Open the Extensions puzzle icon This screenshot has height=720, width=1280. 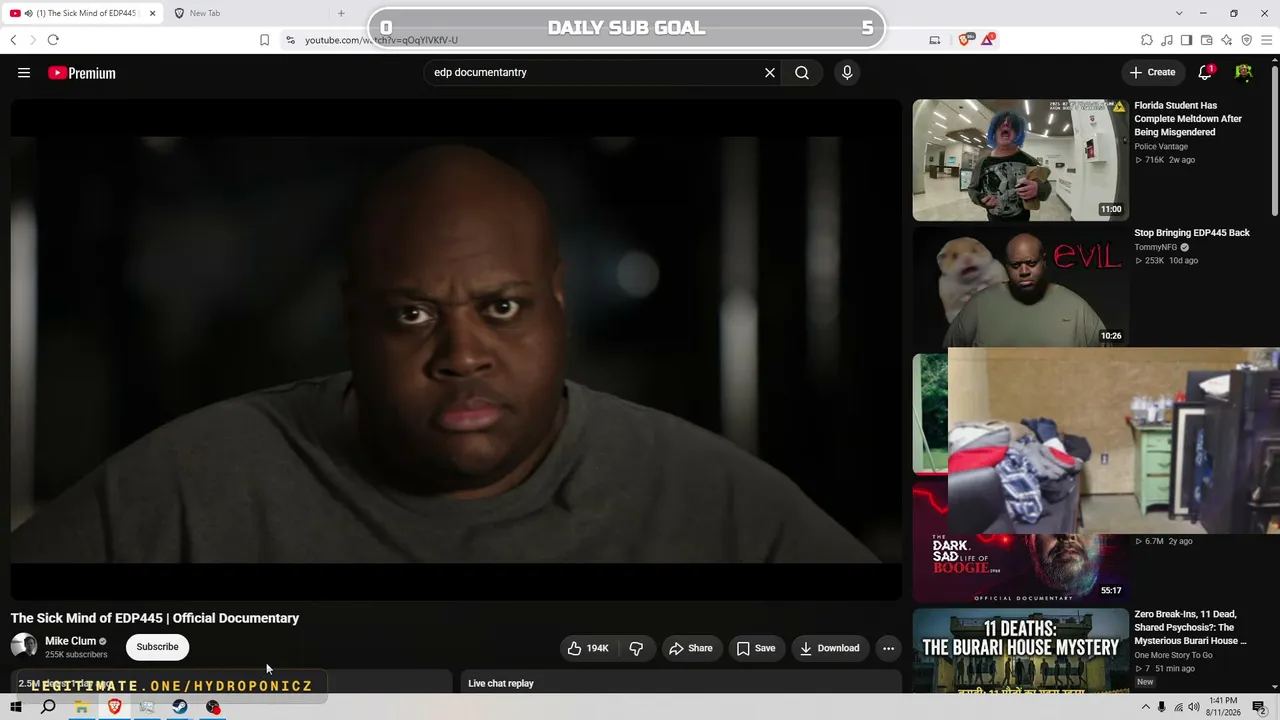click(1147, 40)
